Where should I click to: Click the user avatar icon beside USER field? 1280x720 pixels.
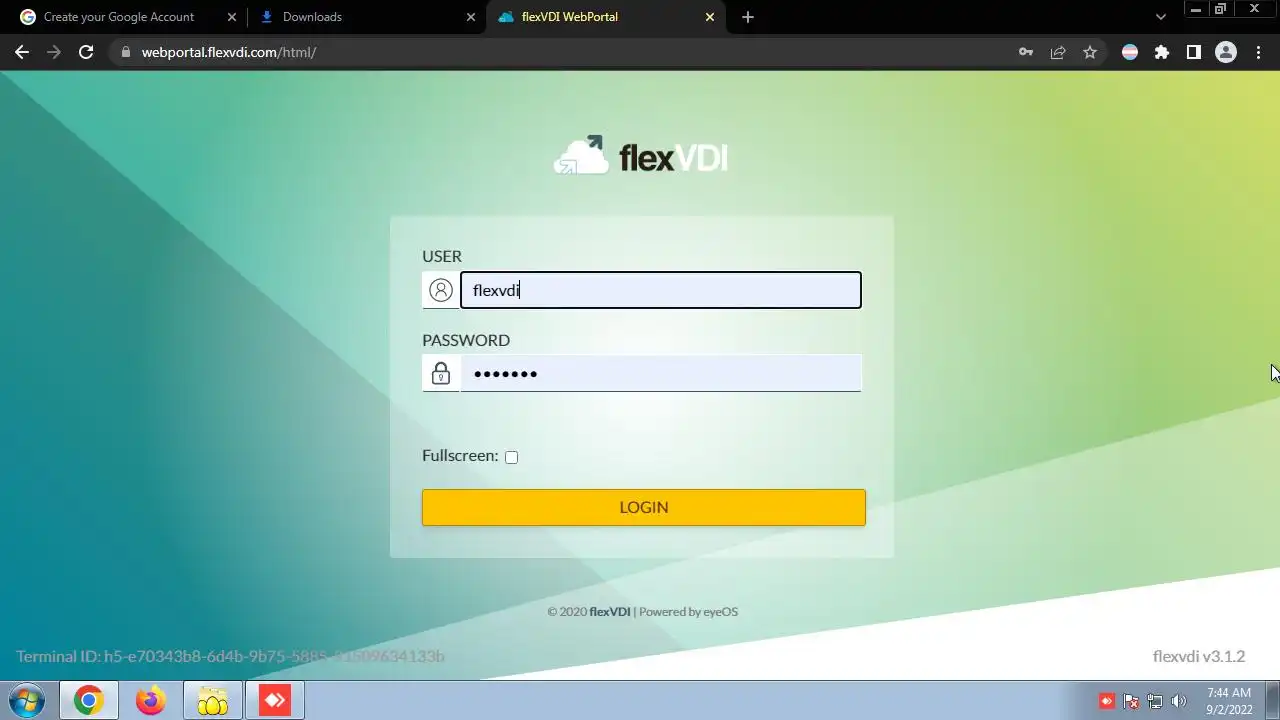tap(440, 290)
